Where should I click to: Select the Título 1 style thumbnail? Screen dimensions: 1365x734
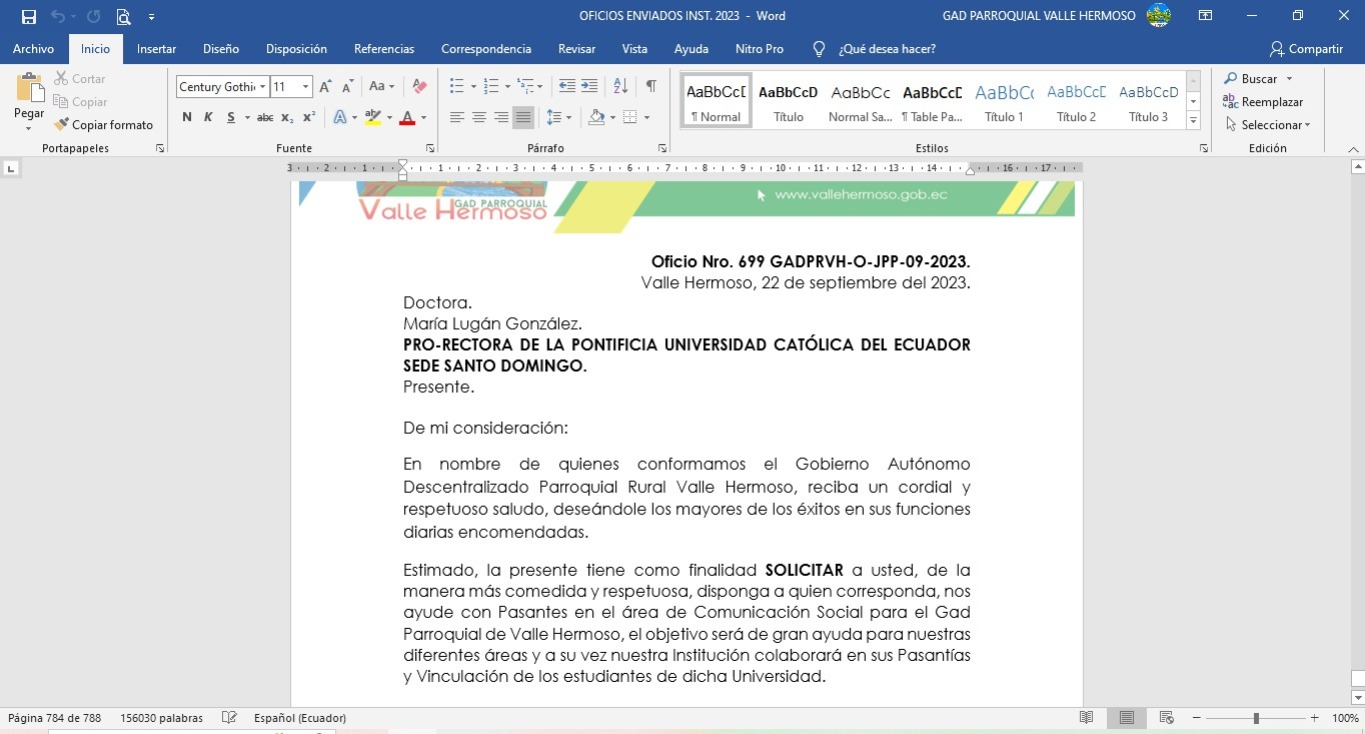point(1004,100)
